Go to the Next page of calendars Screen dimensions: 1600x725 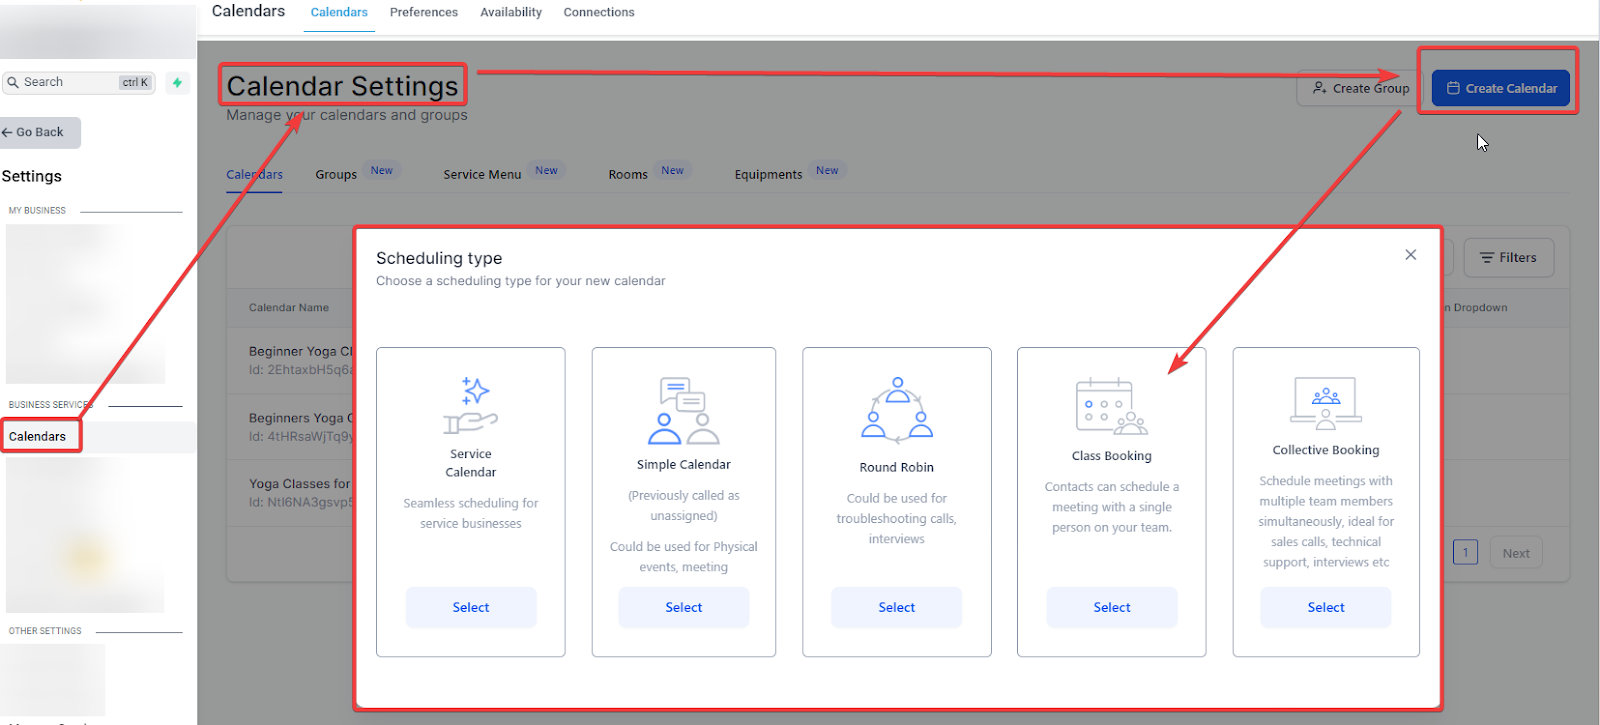click(x=1516, y=553)
